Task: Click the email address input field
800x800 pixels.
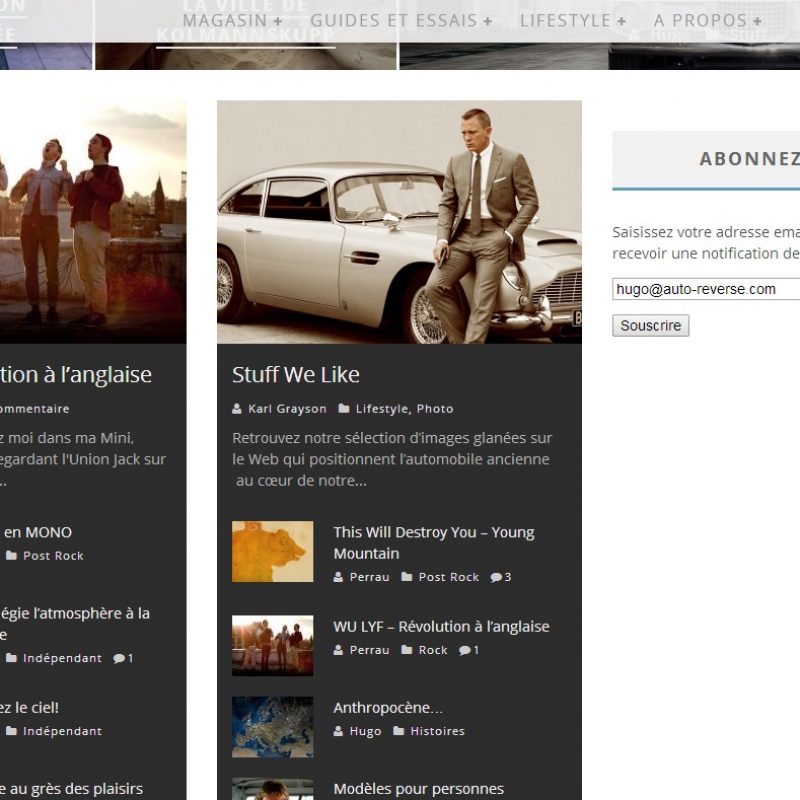Action: [x=706, y=289]
